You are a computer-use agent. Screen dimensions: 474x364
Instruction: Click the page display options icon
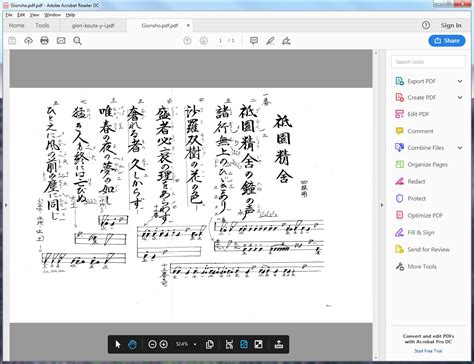coord(210,344)
